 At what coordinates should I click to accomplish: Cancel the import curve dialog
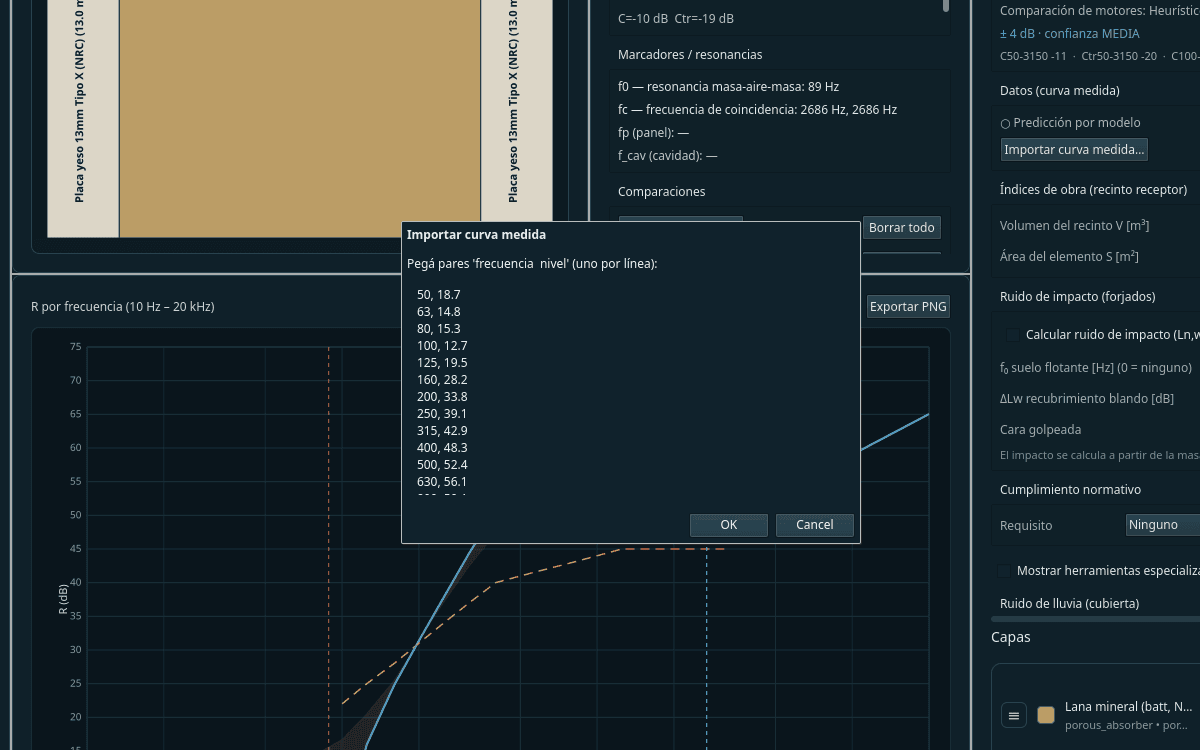(815, 525)
